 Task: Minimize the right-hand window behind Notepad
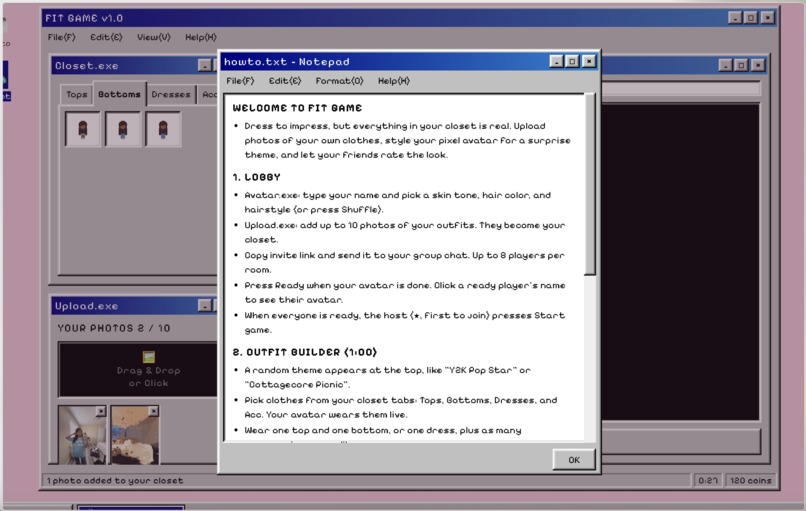(x=725, y=65)
